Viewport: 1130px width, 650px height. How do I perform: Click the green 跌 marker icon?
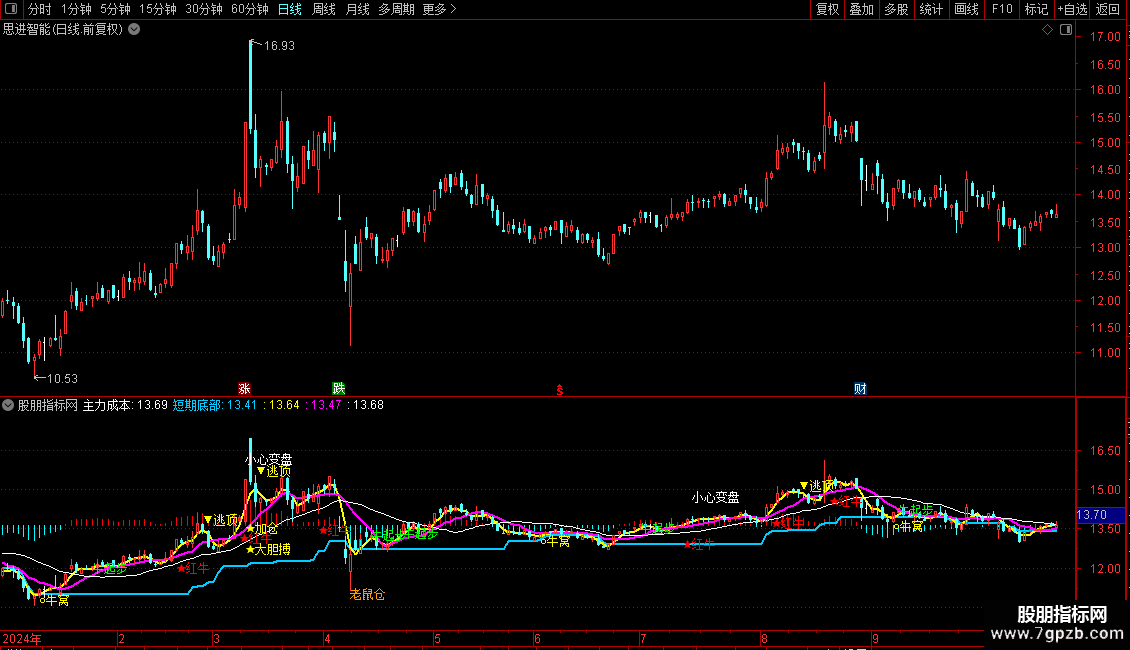(339, 388)
